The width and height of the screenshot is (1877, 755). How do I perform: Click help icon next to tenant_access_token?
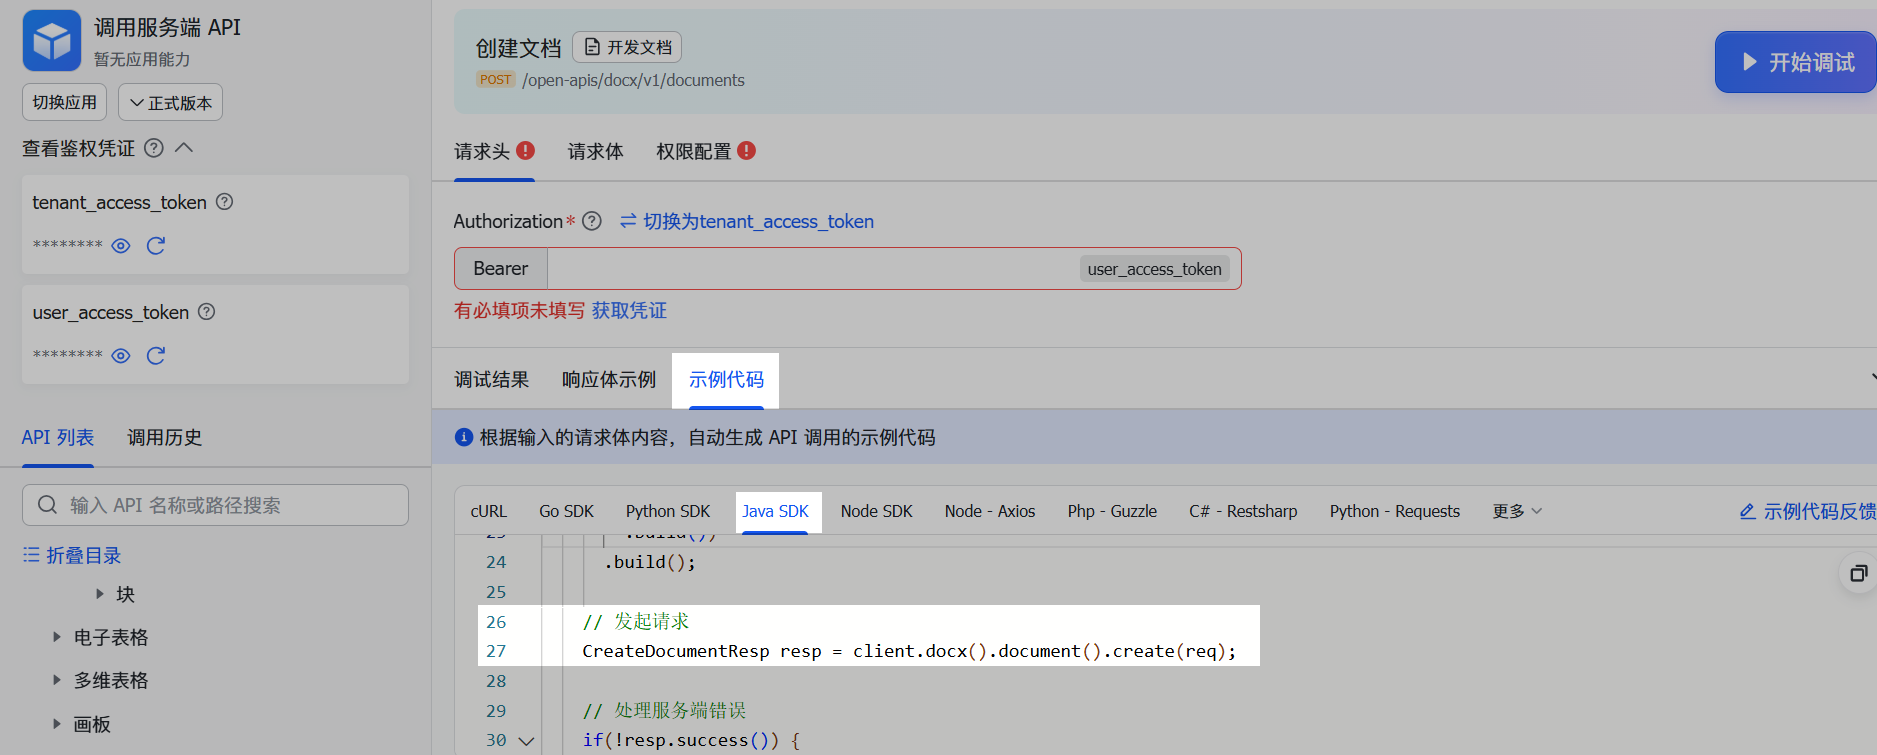pos(225,202)
